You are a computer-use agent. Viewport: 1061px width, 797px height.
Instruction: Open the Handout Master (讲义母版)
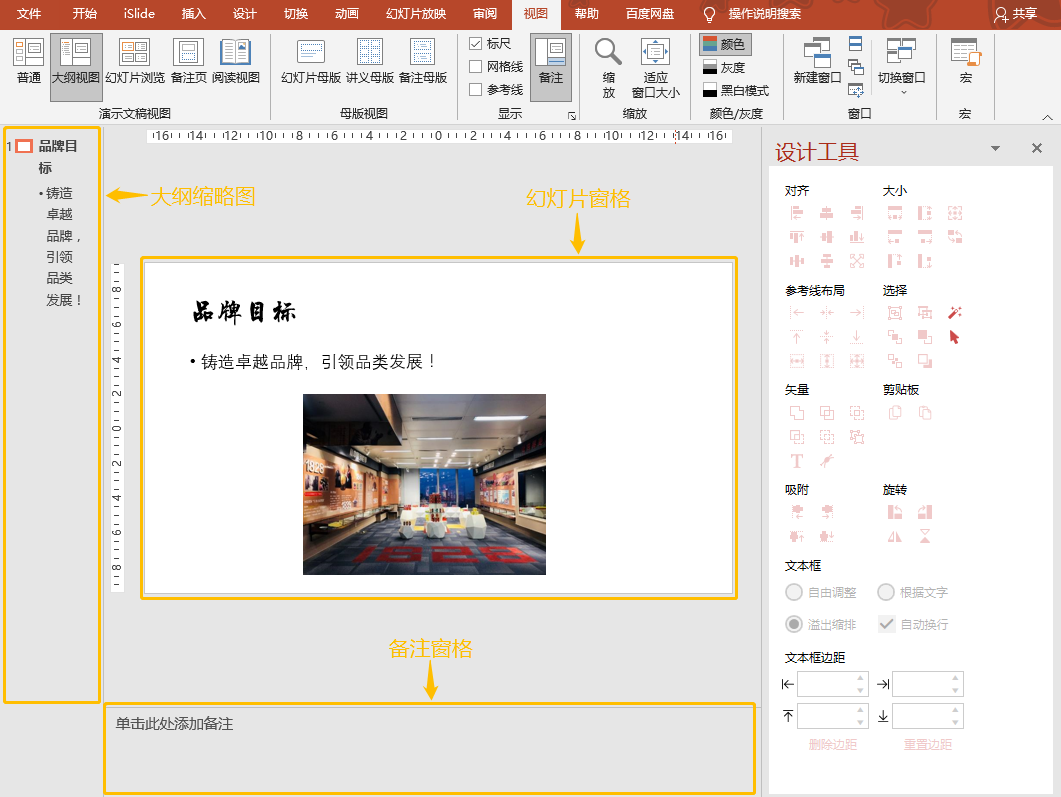[x=369, y=62]
